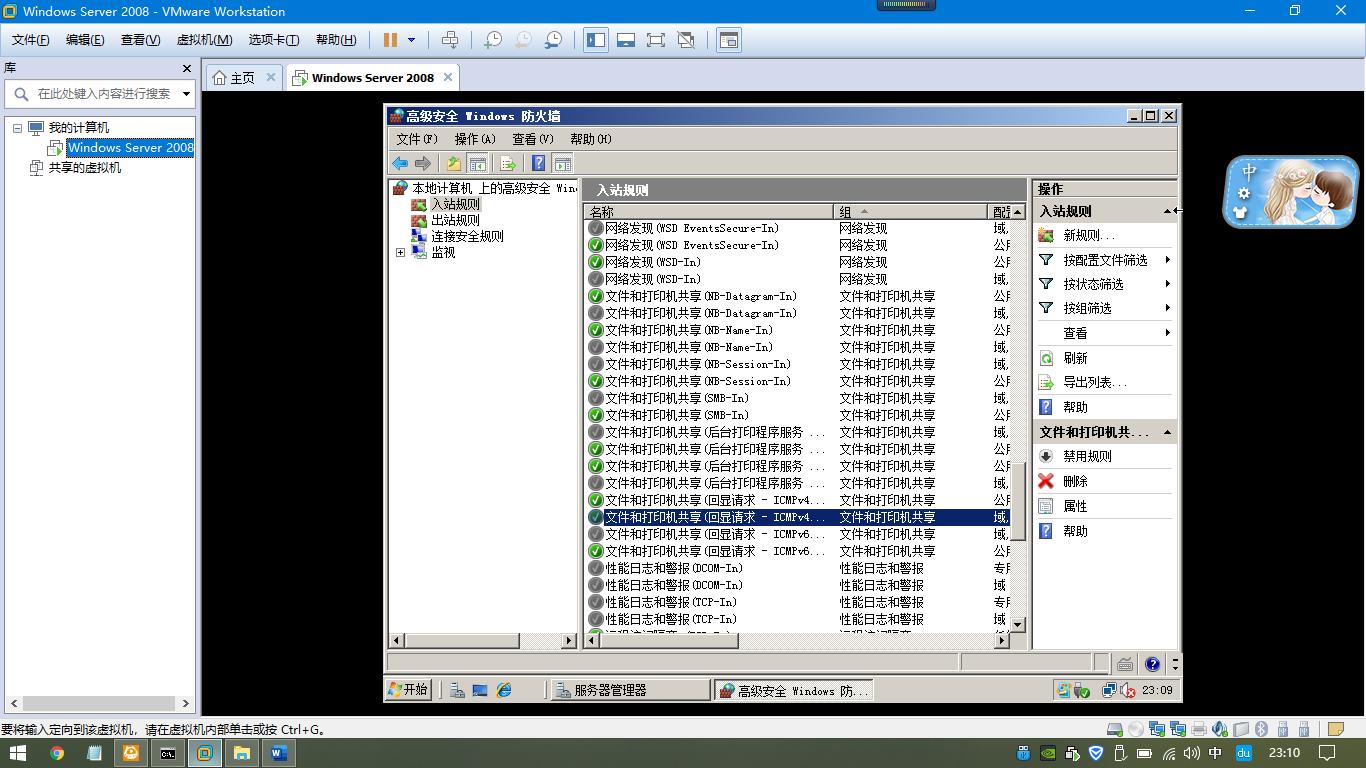Click VMware take snapshot toolbar icon
Screen dimensions: 1366x768
click(x=493, y=40)
